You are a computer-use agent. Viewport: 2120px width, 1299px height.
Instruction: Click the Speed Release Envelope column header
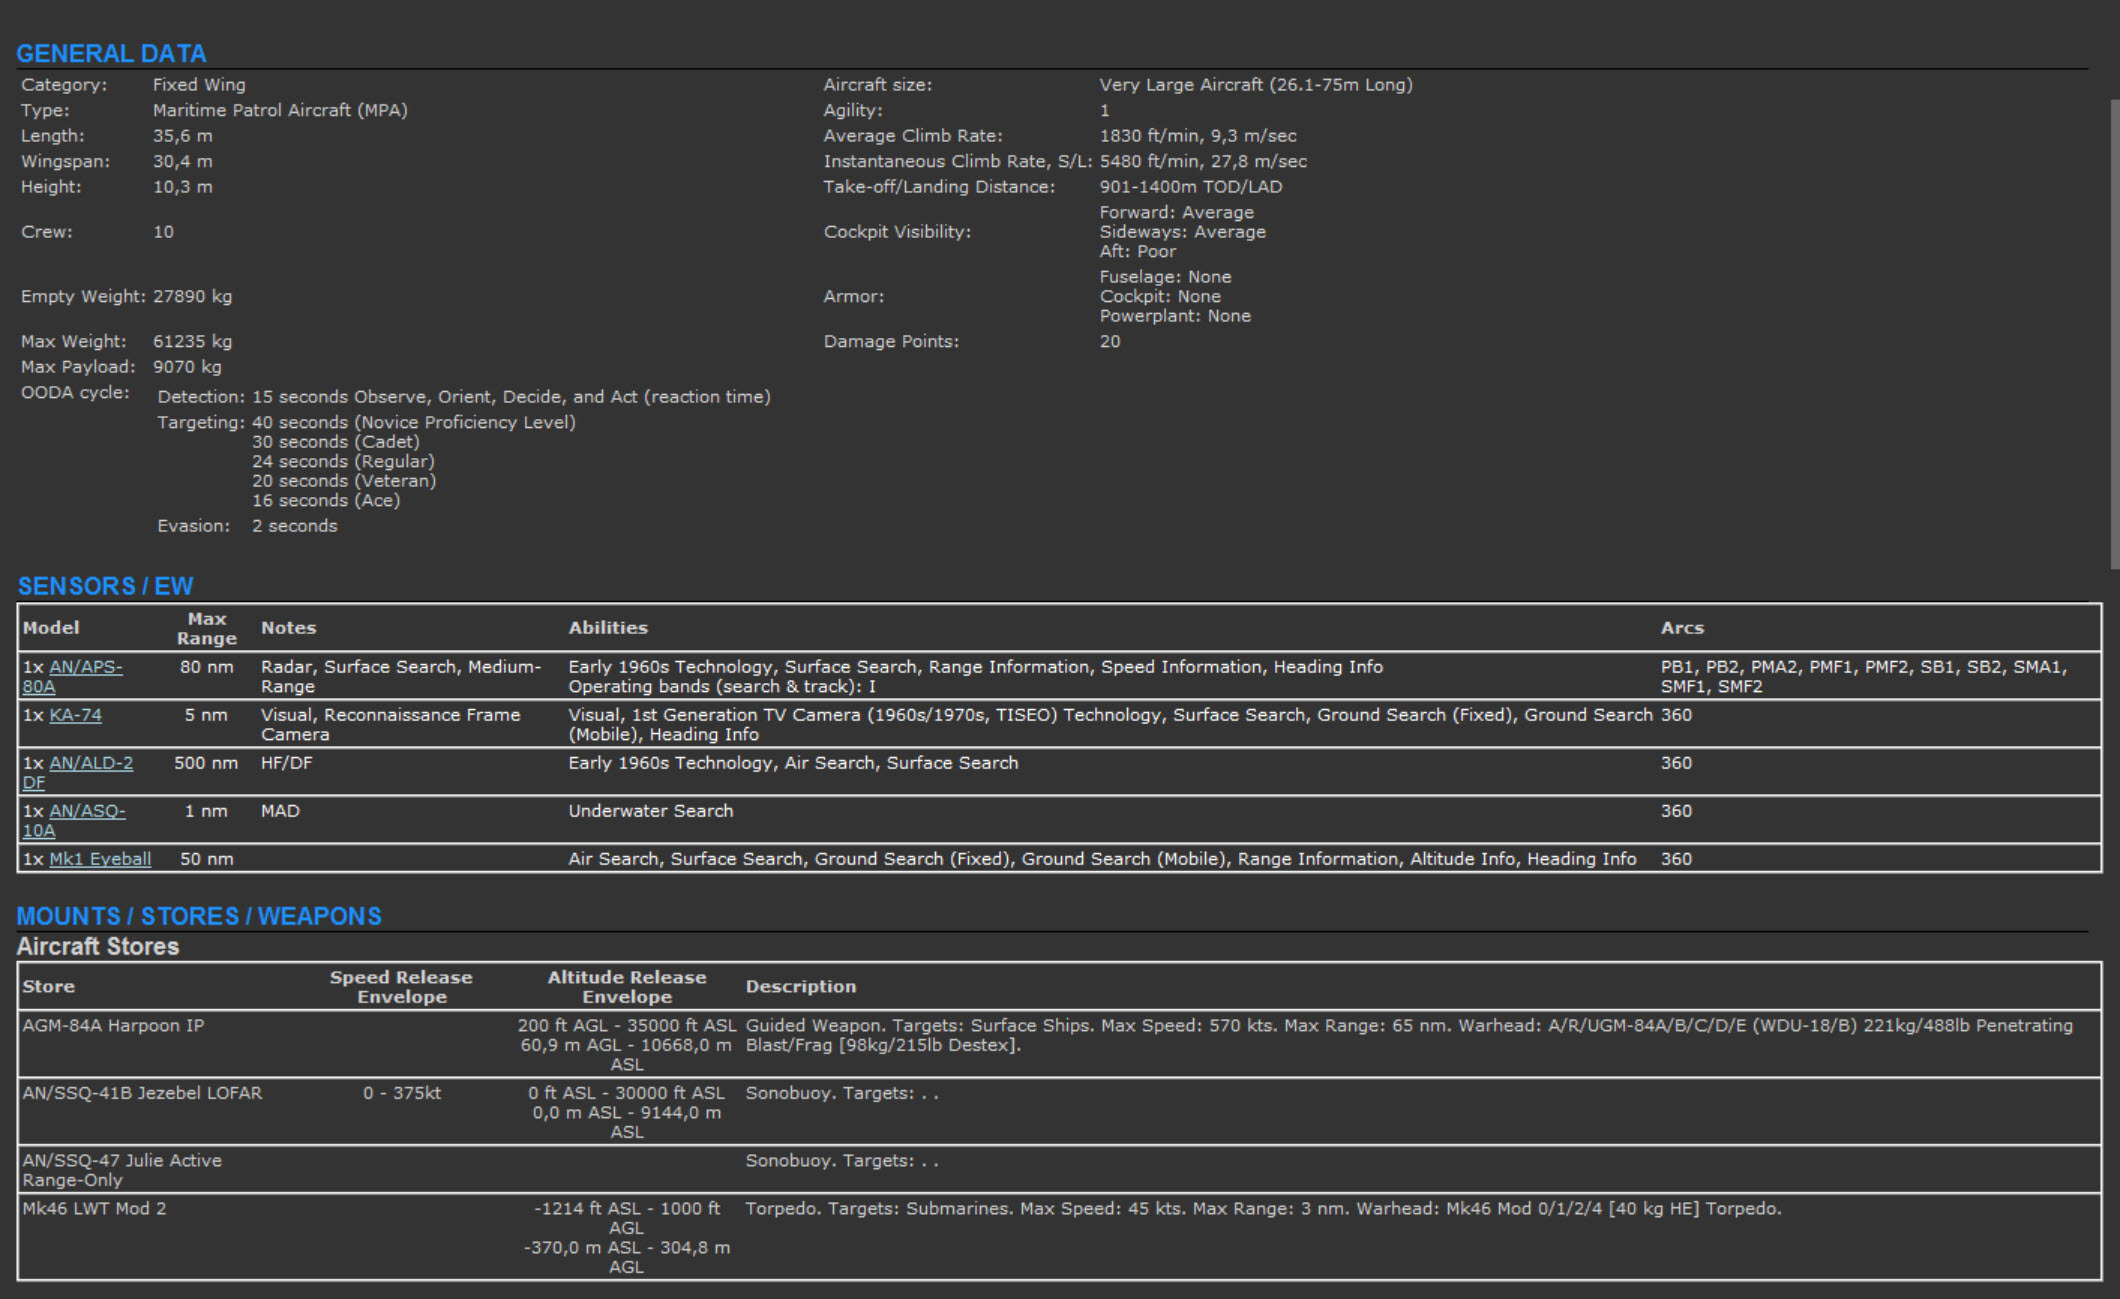coord(401,986)
